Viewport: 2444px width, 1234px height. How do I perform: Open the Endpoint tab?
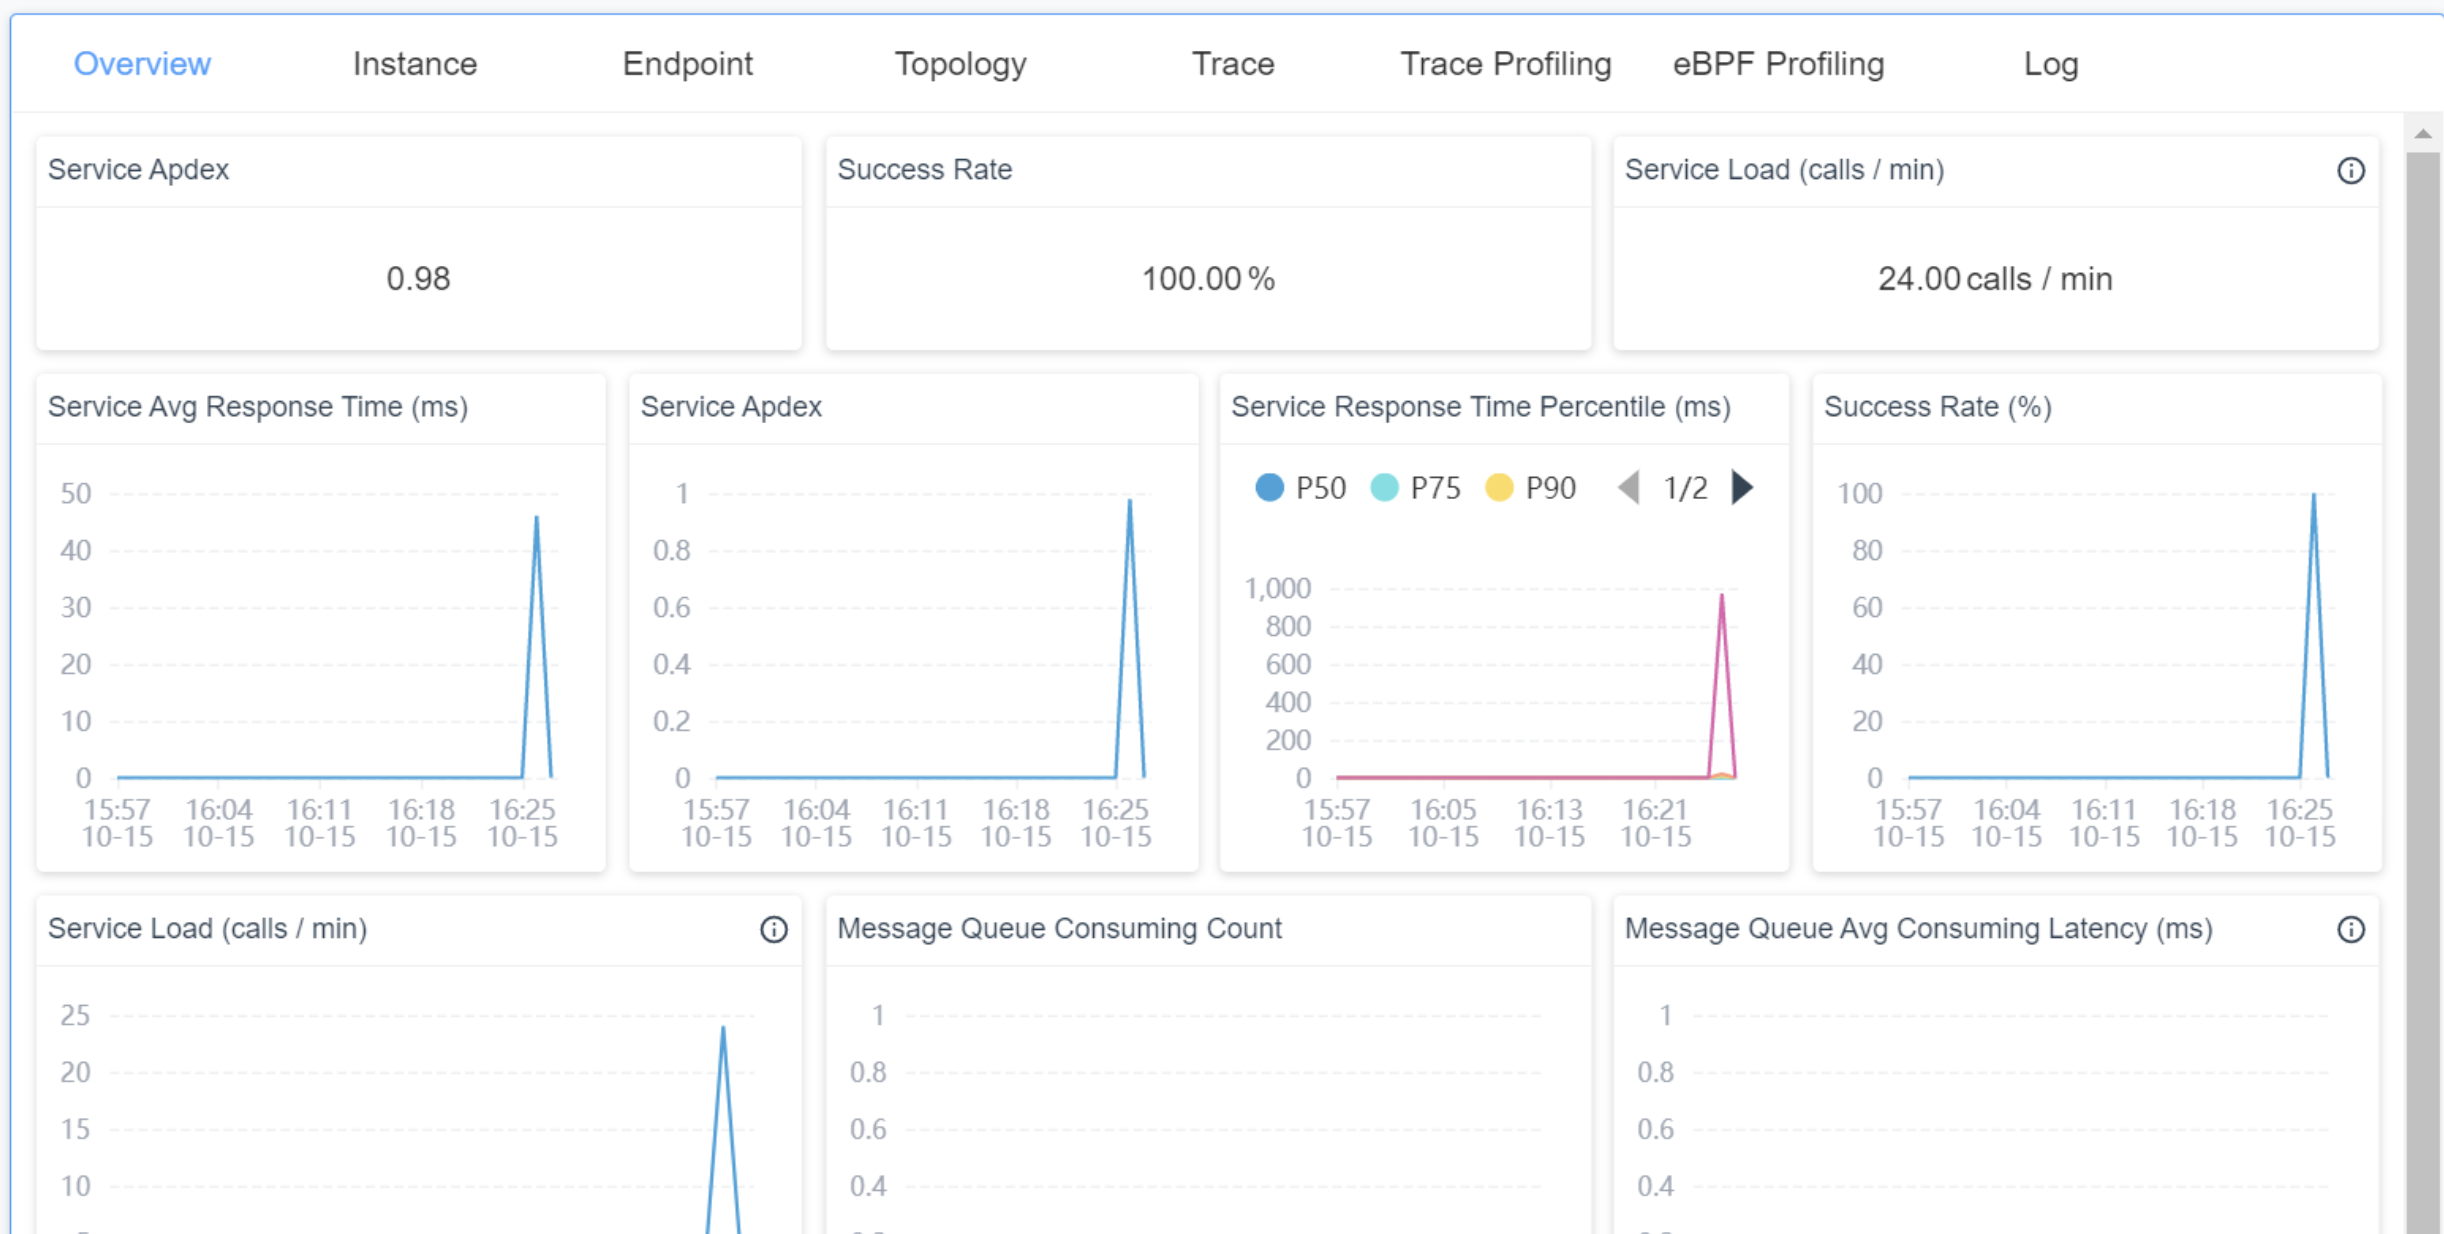pyautogui.click(x=687, y=64)
